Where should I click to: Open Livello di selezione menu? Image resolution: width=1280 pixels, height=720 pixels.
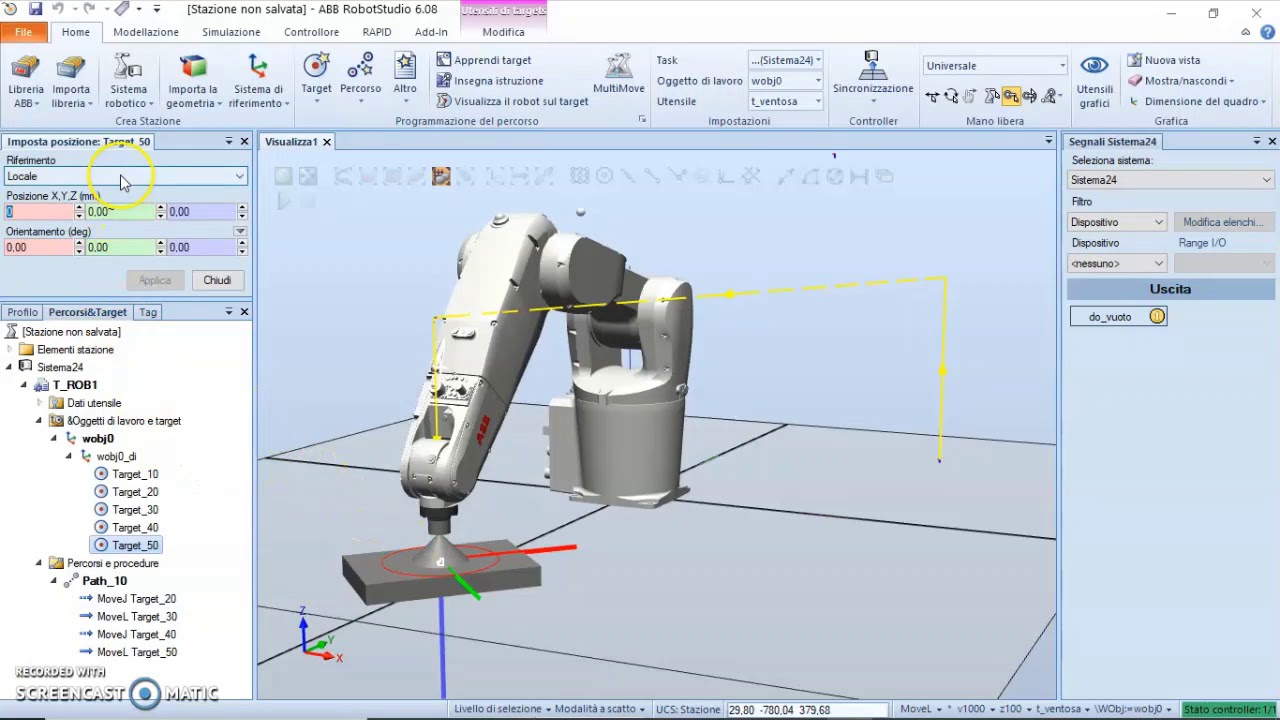click(502, 709)
